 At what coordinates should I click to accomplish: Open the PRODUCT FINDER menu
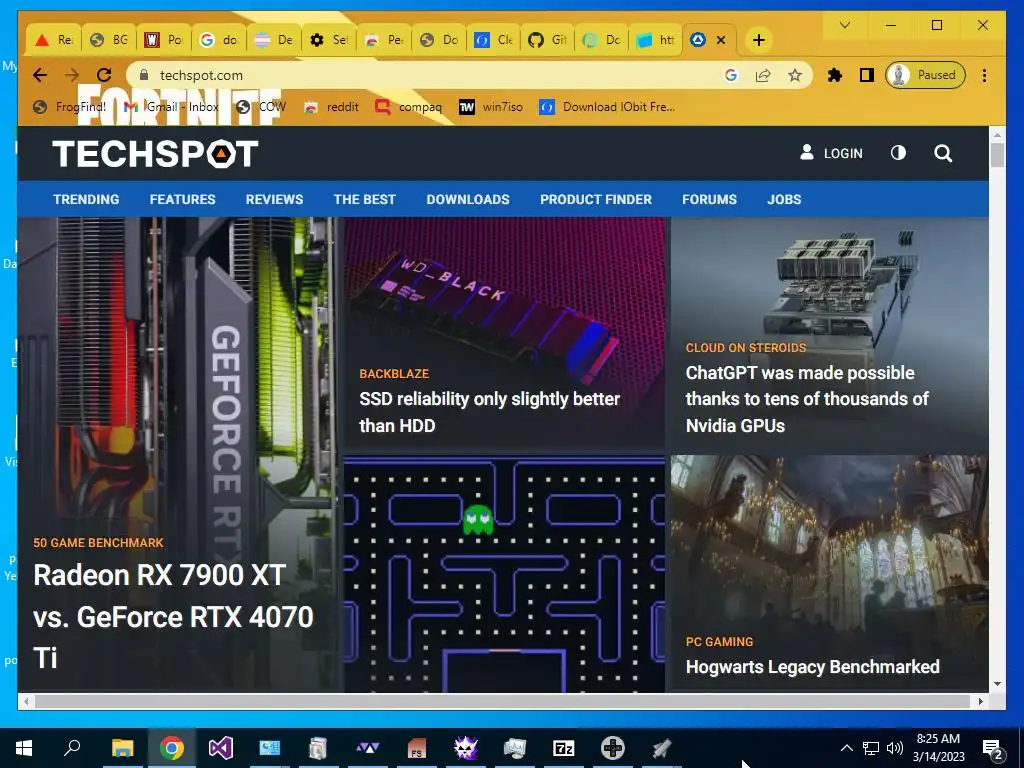tap(596, 199)
